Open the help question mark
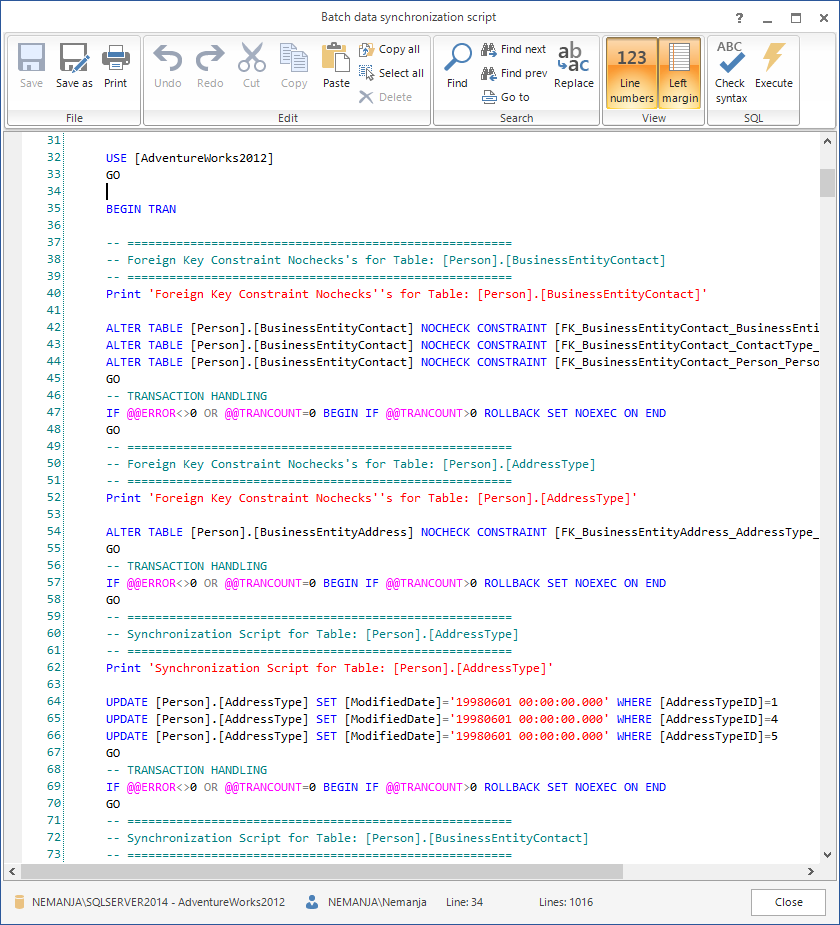840x925 pixels. coord(739,18)
